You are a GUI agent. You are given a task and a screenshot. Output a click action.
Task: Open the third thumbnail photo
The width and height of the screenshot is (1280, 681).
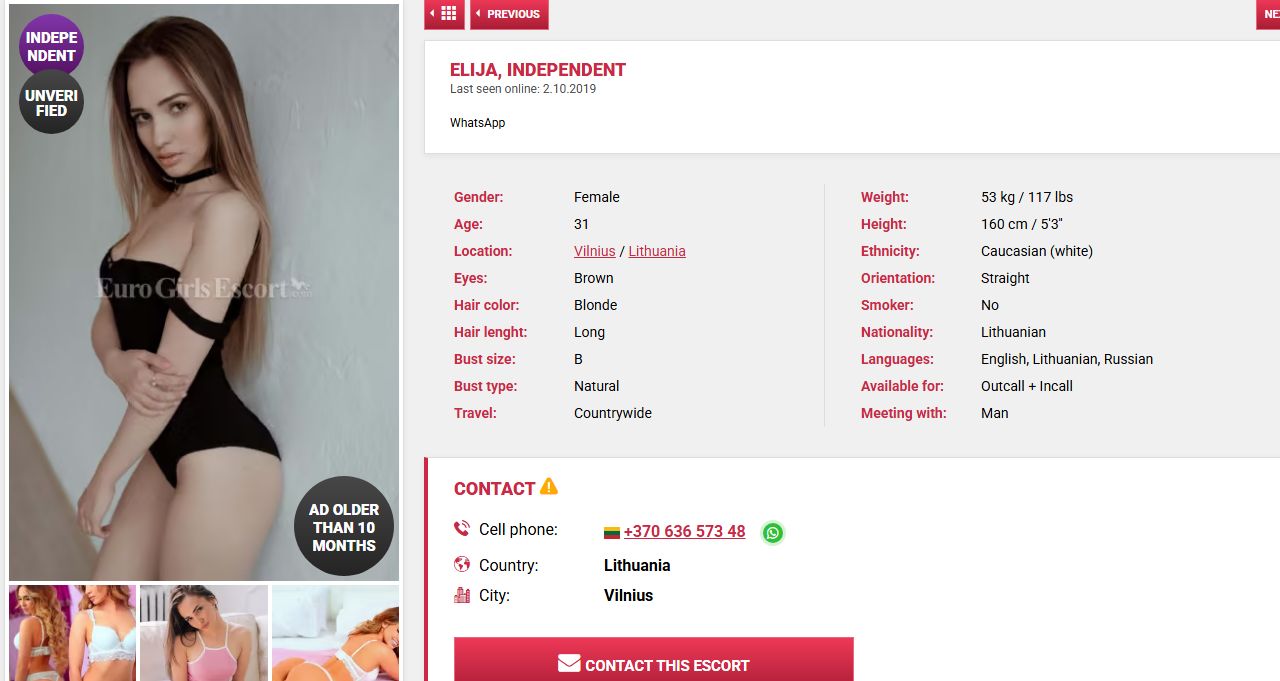tap(335, 633)
